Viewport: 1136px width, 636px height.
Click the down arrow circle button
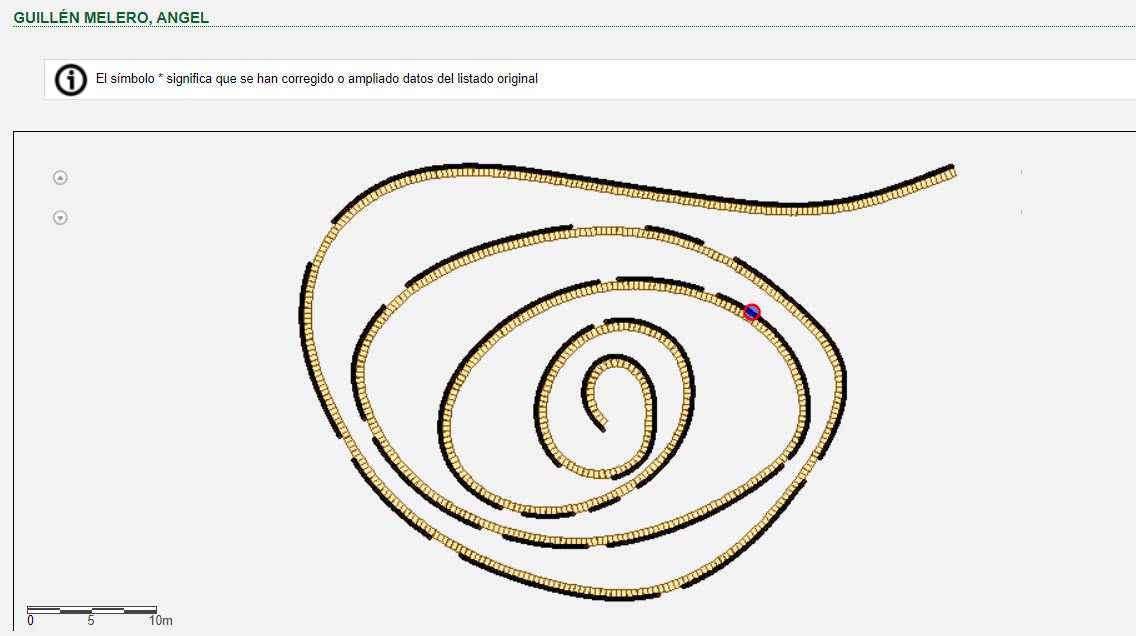click(60, 218)
